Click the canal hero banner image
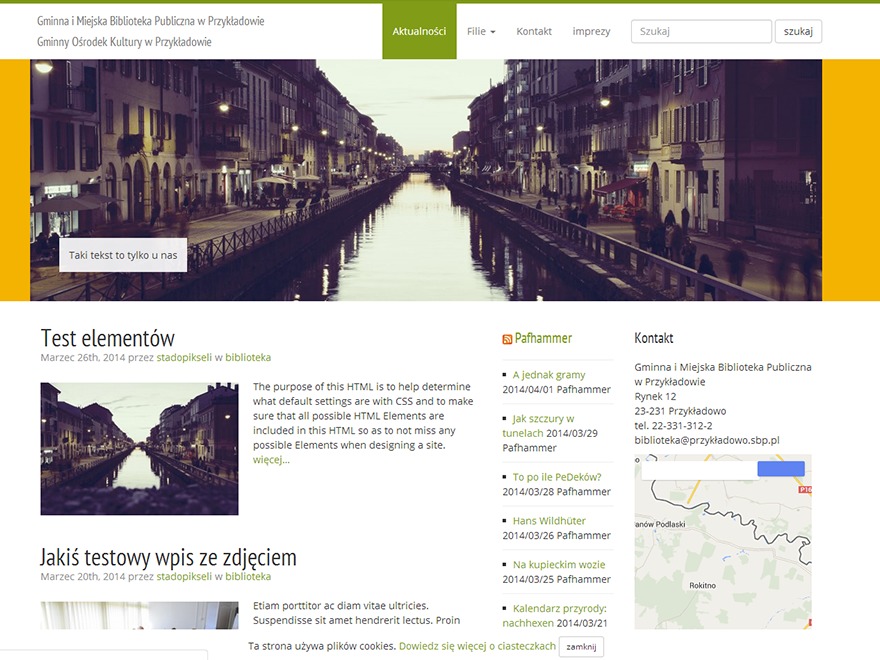 pos(426,180)
